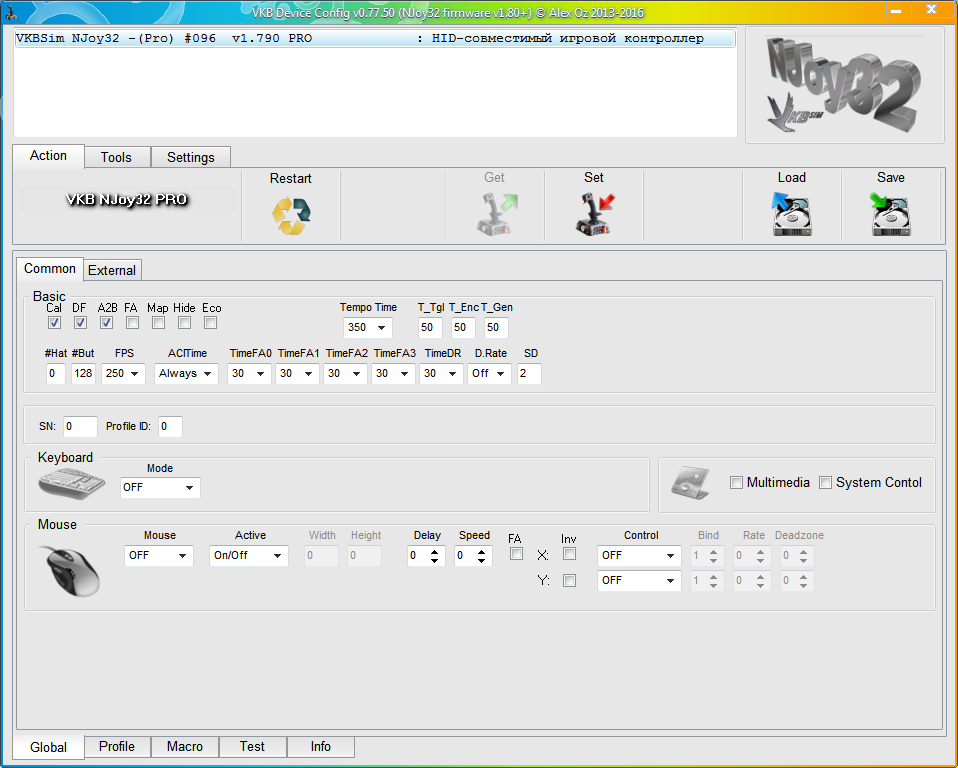Click the SD input field
The height and width of the screenshot is (768, 958).
coord(529,373)
